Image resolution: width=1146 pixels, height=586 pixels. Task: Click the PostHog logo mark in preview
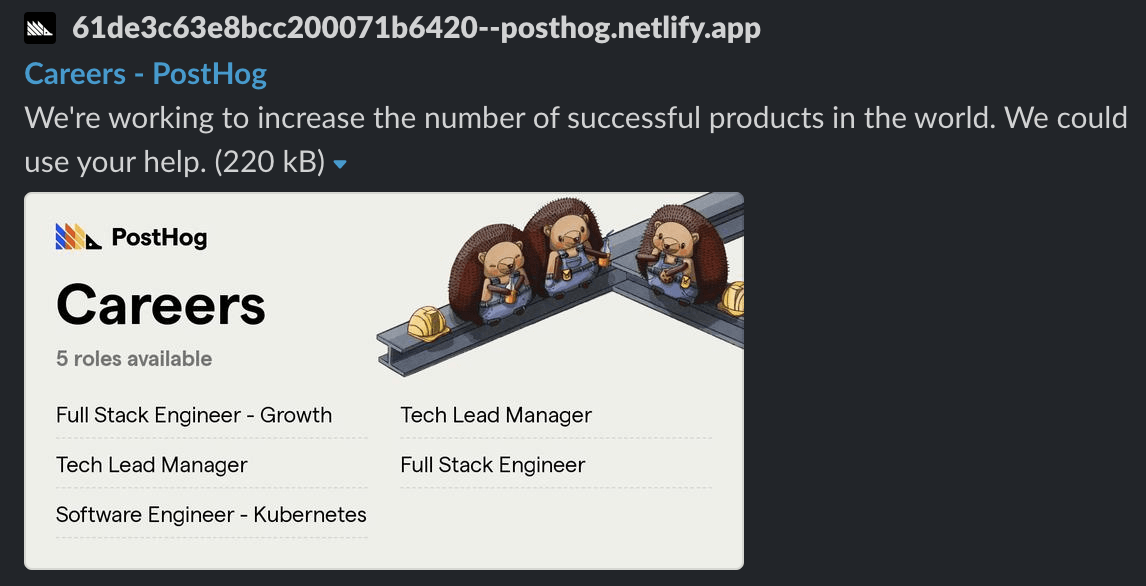(78, 237)
